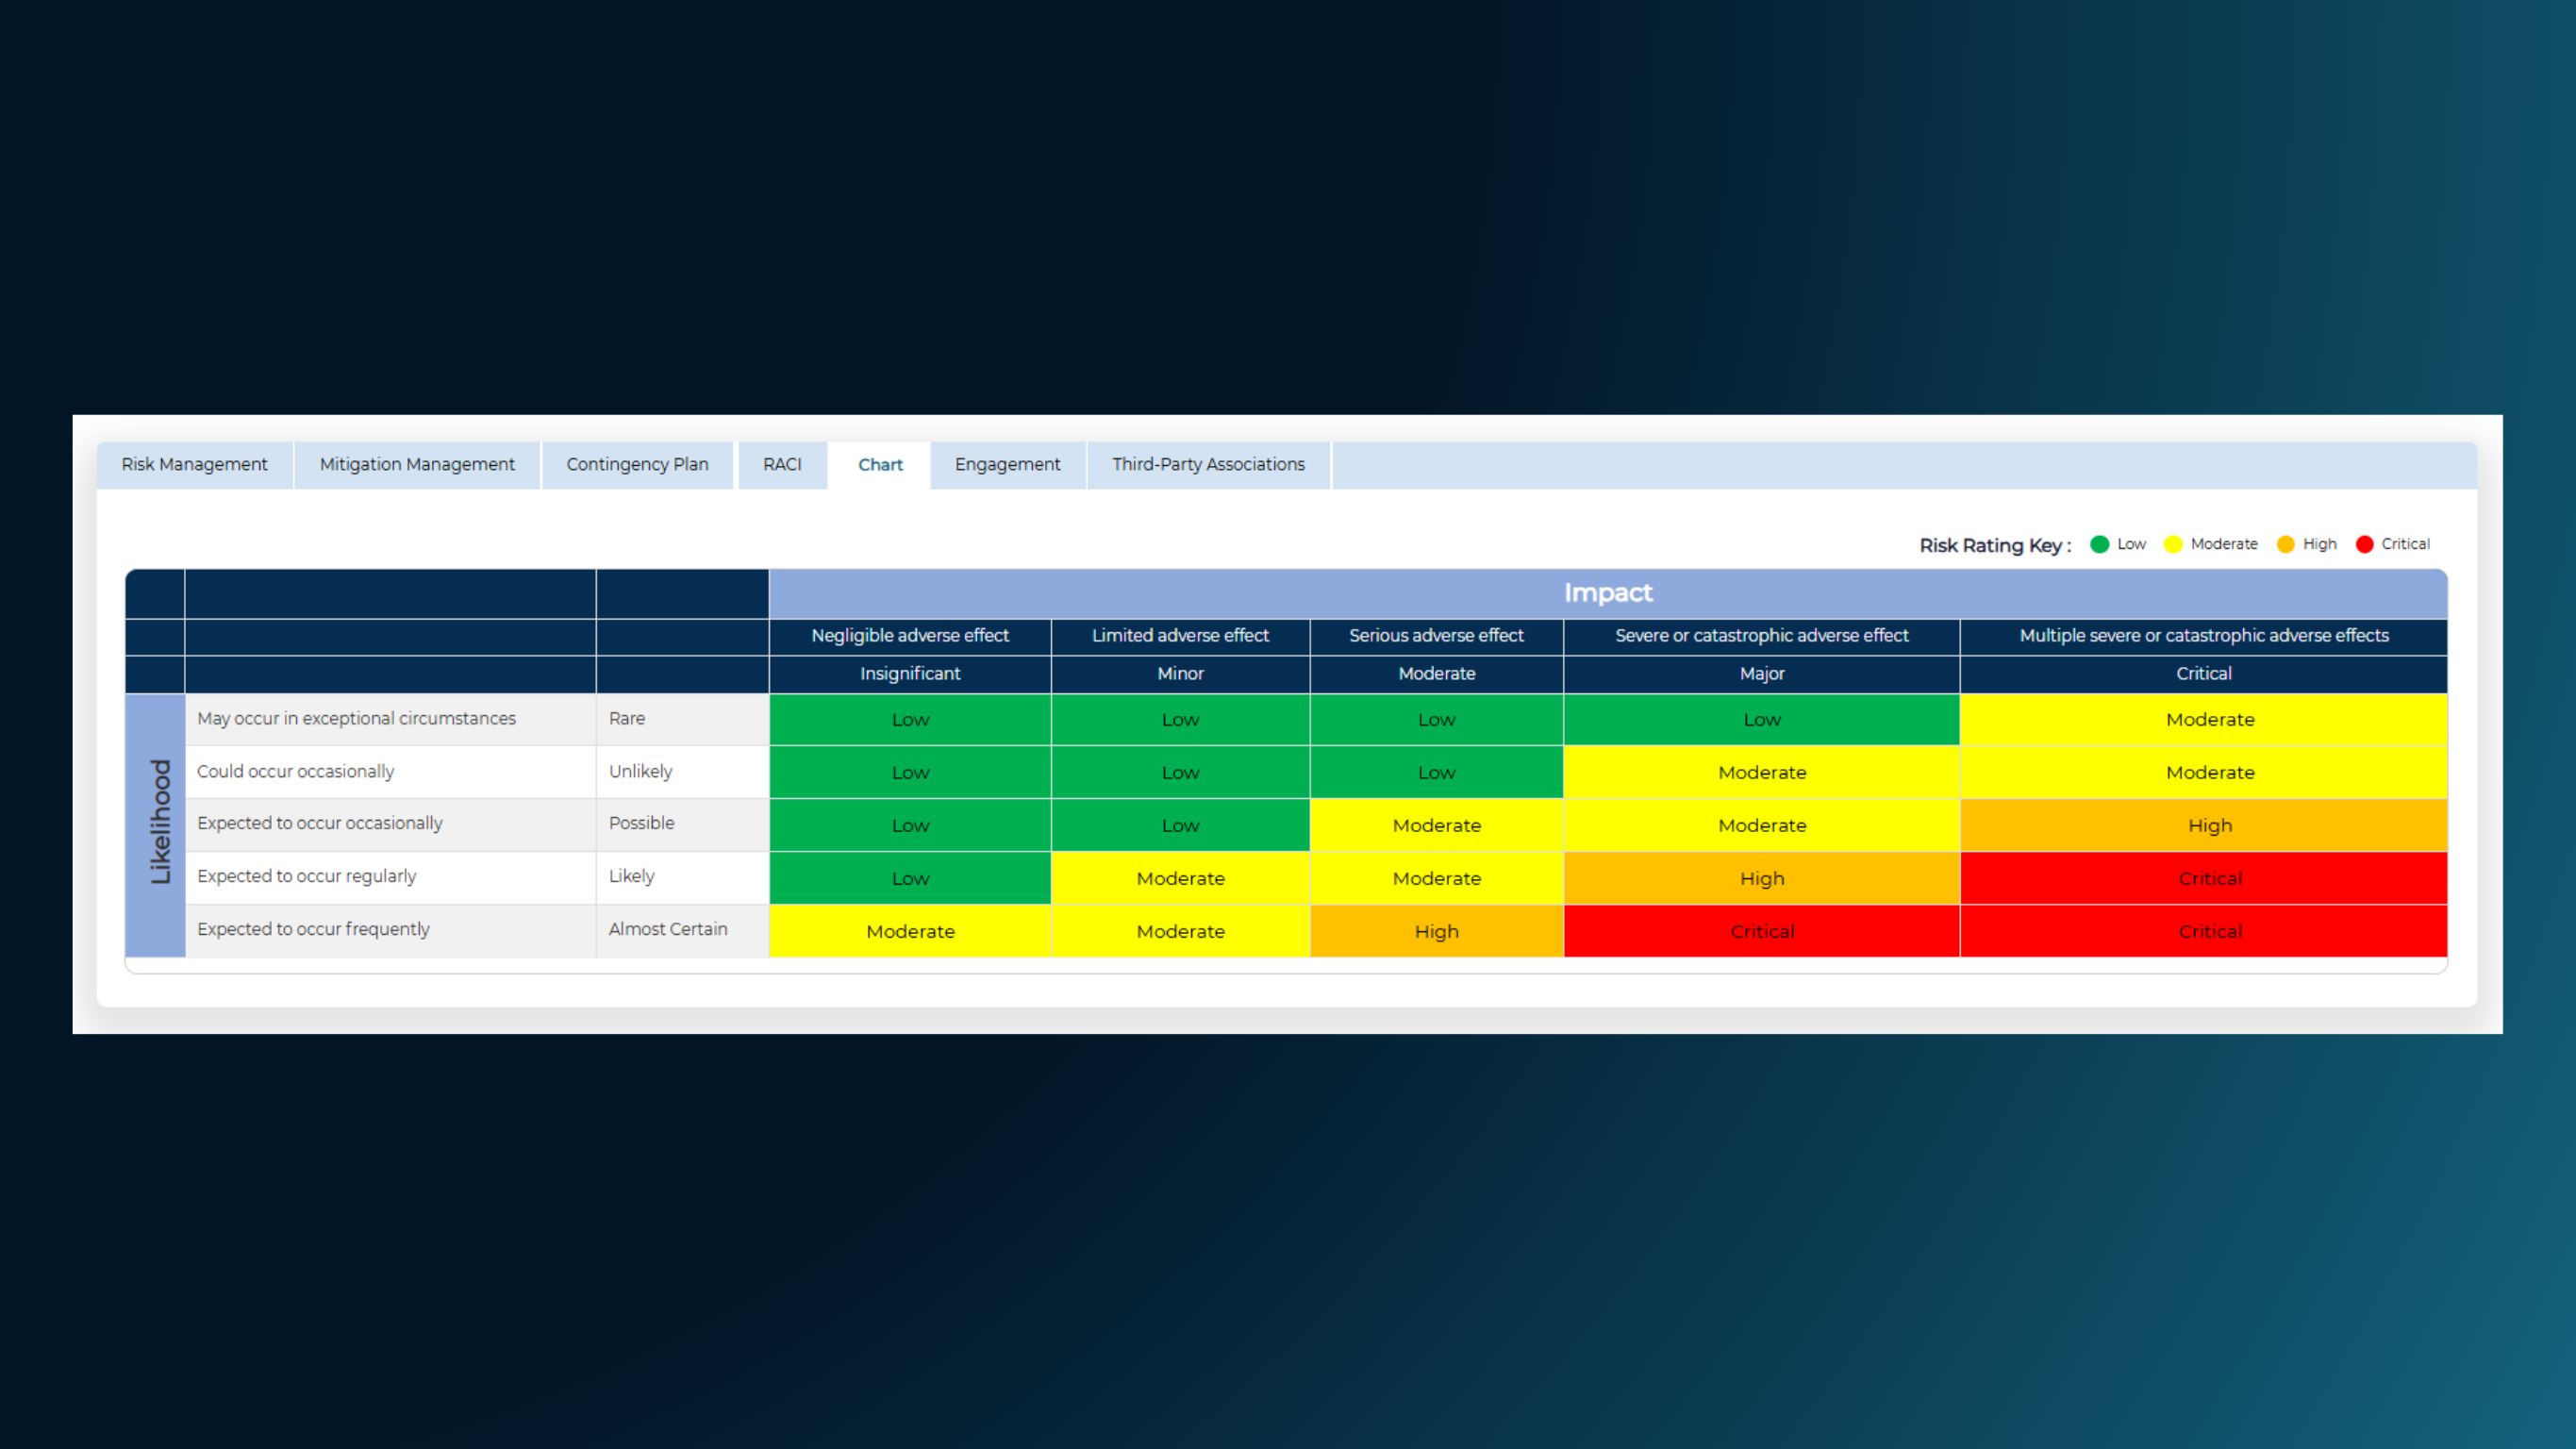Viewport: 2576px width, 1449px height.
Task: Open the Mitigation Management tab
Action: [416, 464]
